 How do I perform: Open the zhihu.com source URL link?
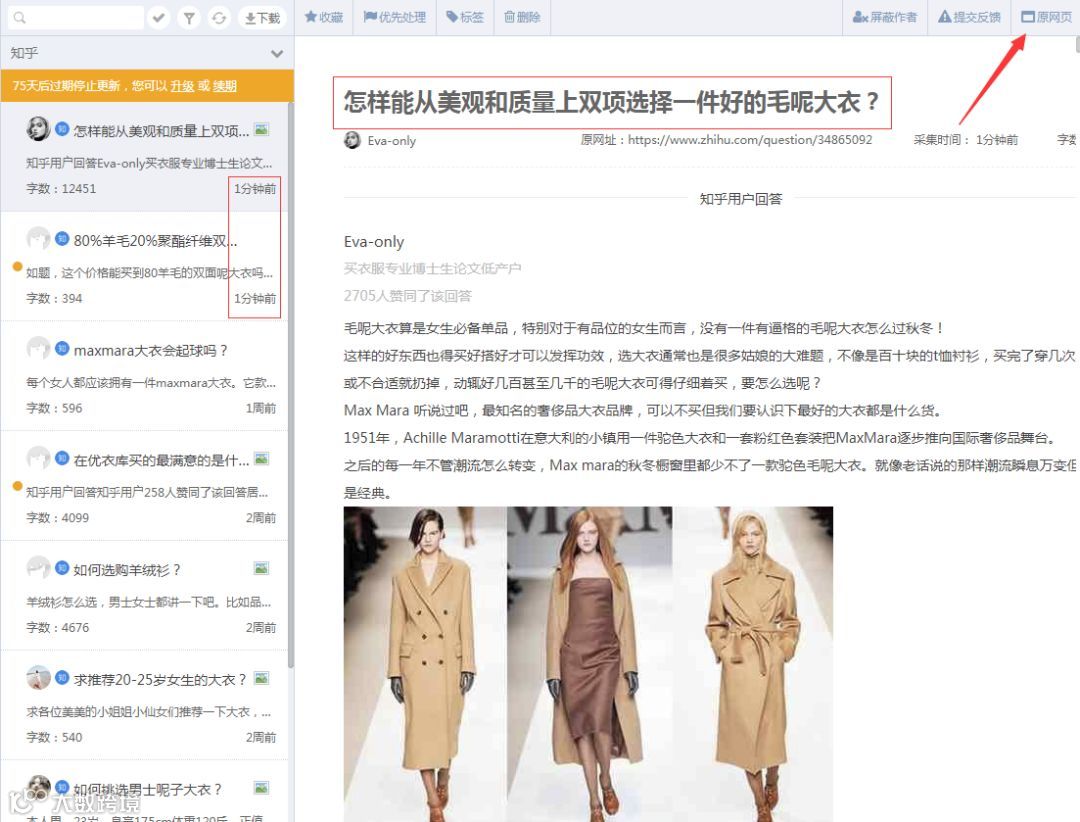coord(750,140)
